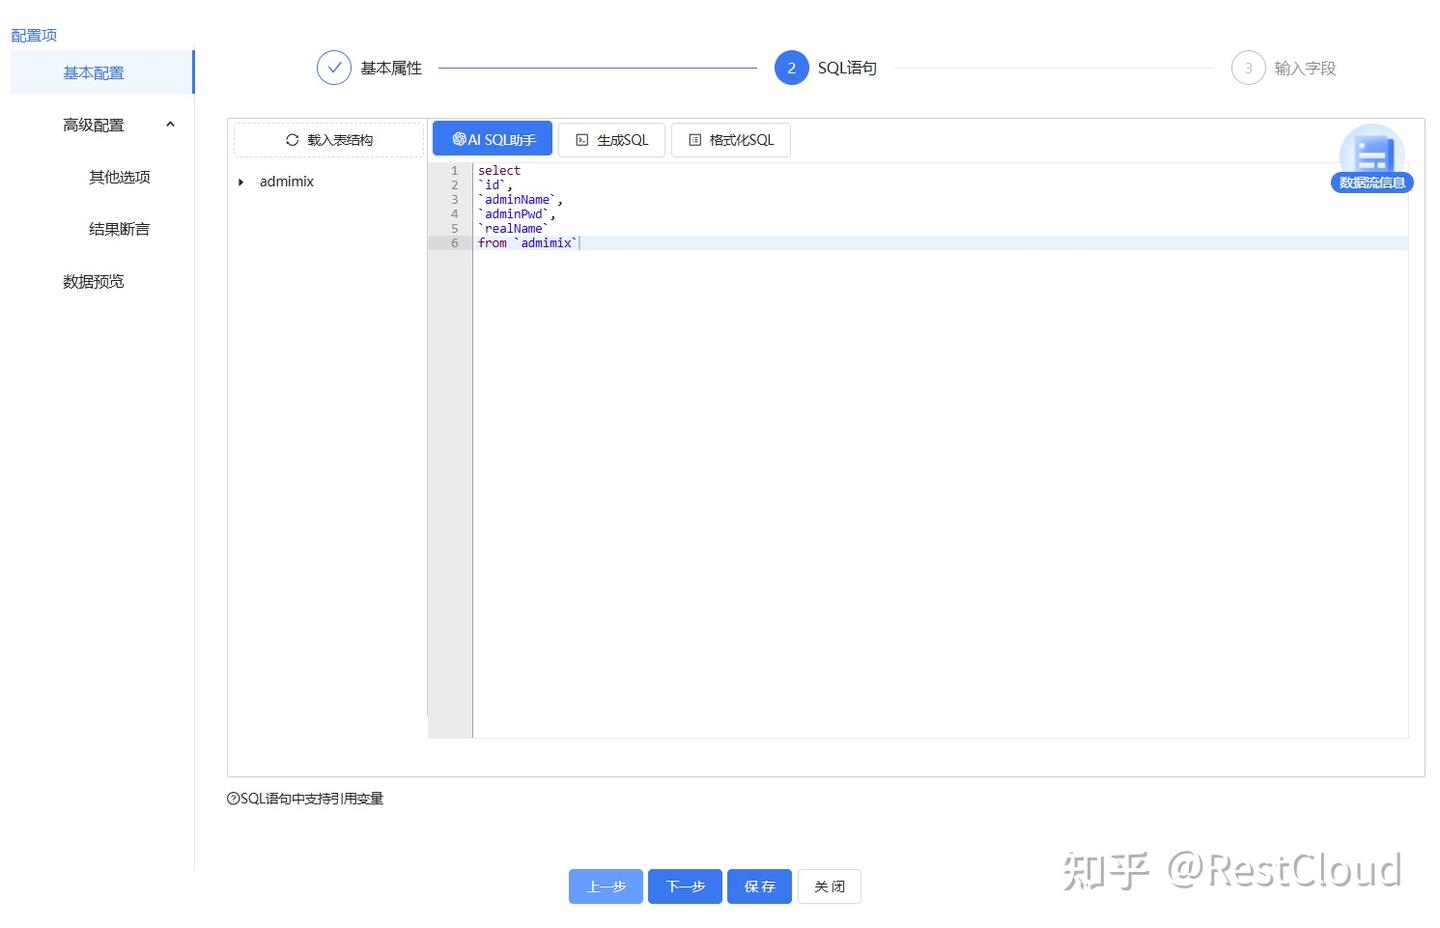1440x928 pixels.
Task: Click the SQL语句 step label
Action: point(847,68)
